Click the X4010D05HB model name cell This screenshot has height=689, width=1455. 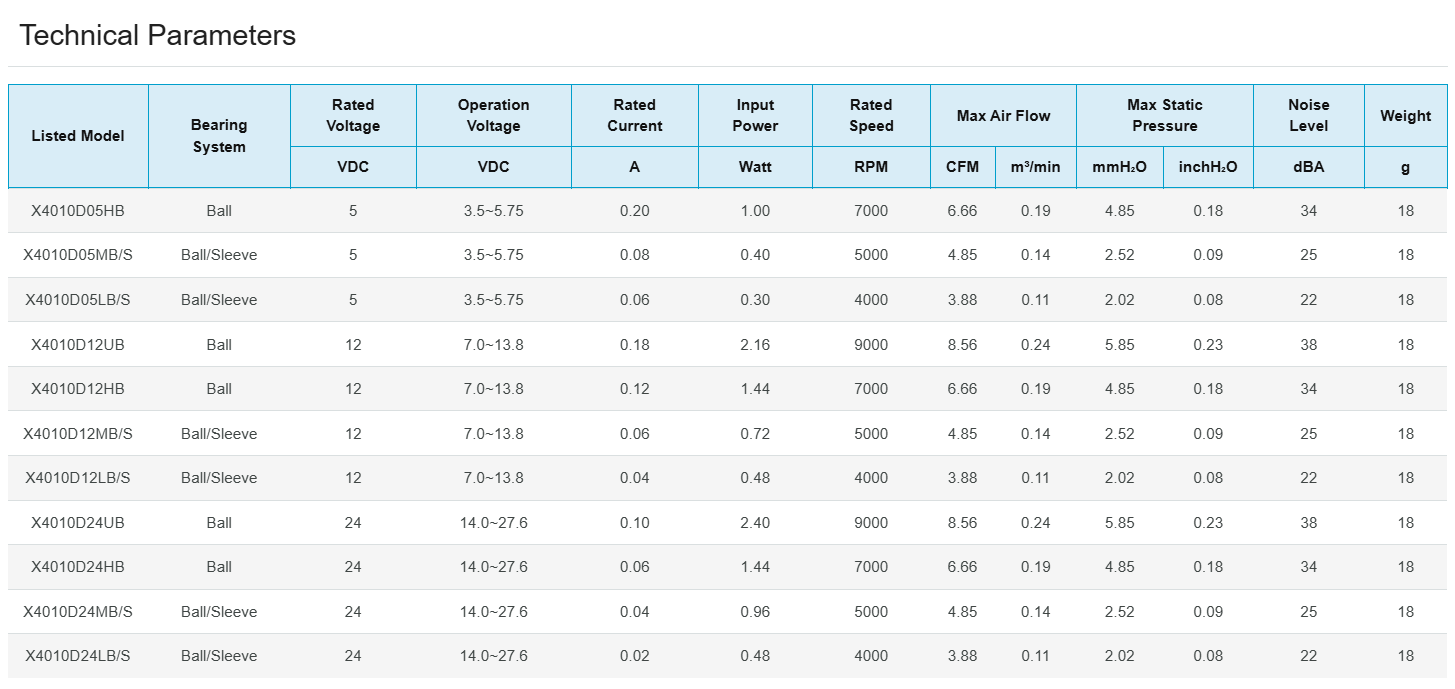click(x=78, y=211)
